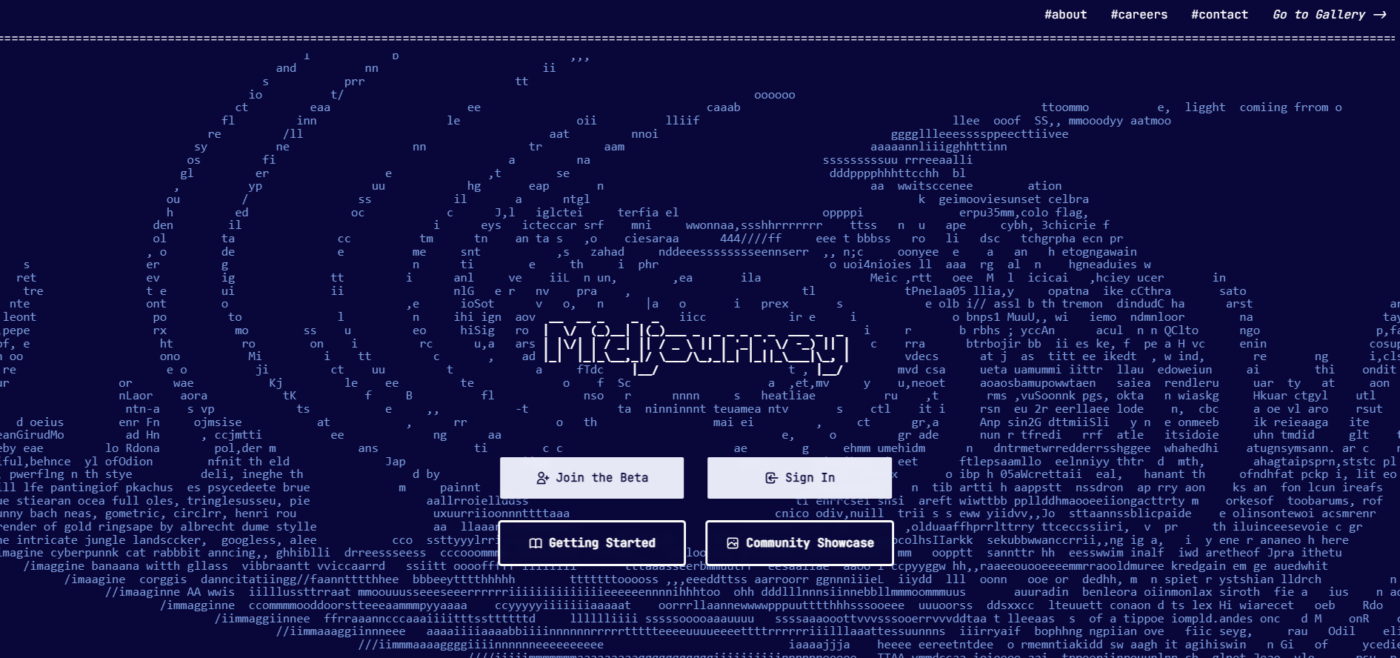
Task: Open the #careers navigation item
Action: [x=1138, y=14]
